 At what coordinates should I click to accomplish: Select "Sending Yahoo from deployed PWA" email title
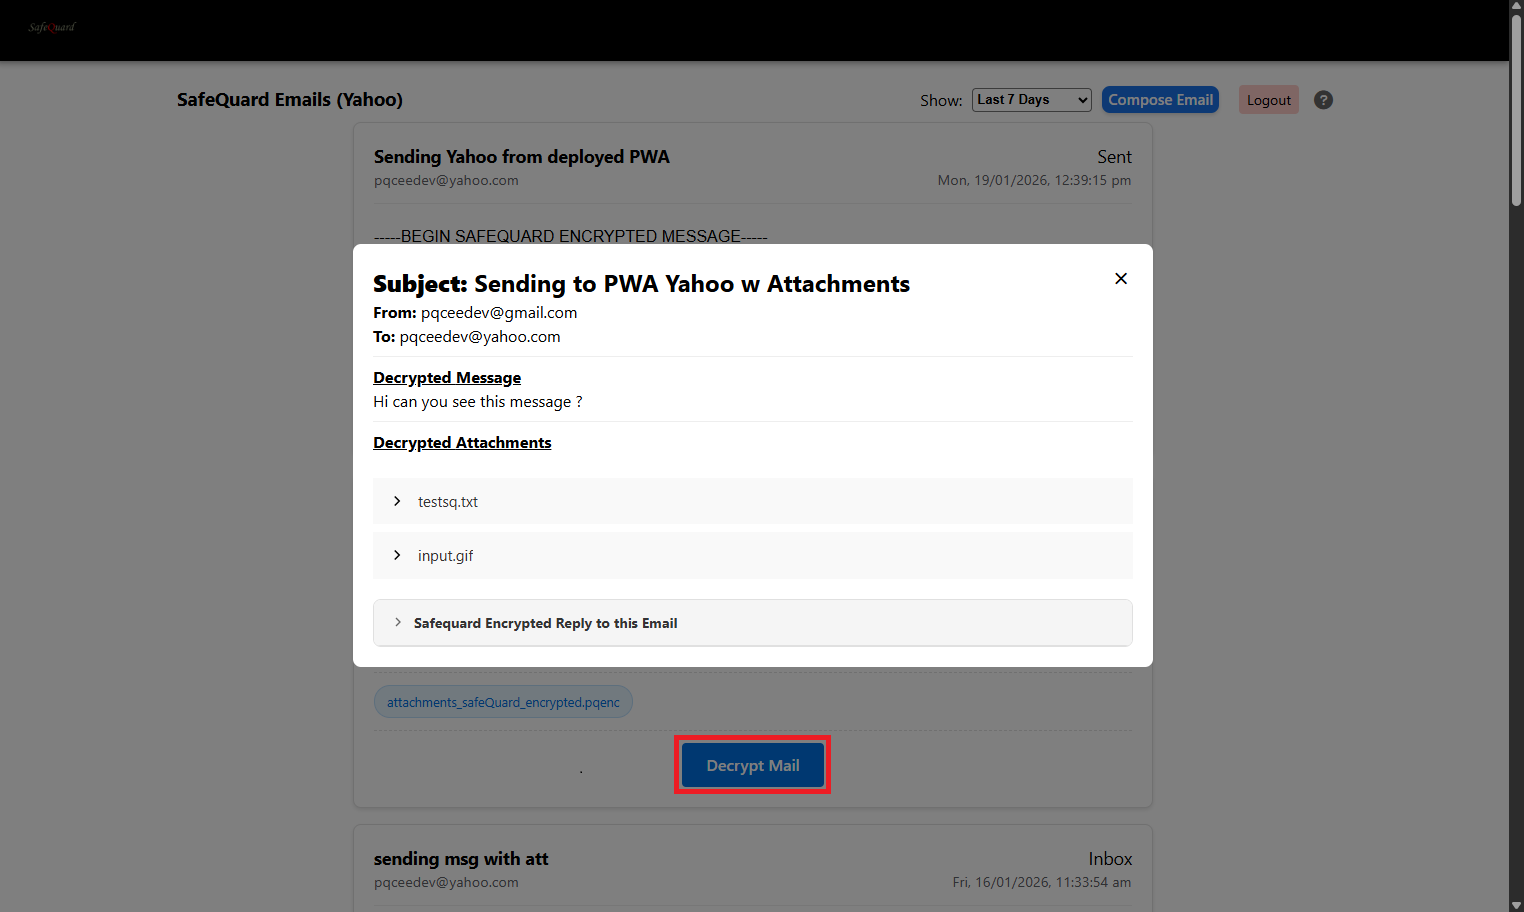(521, 157)
